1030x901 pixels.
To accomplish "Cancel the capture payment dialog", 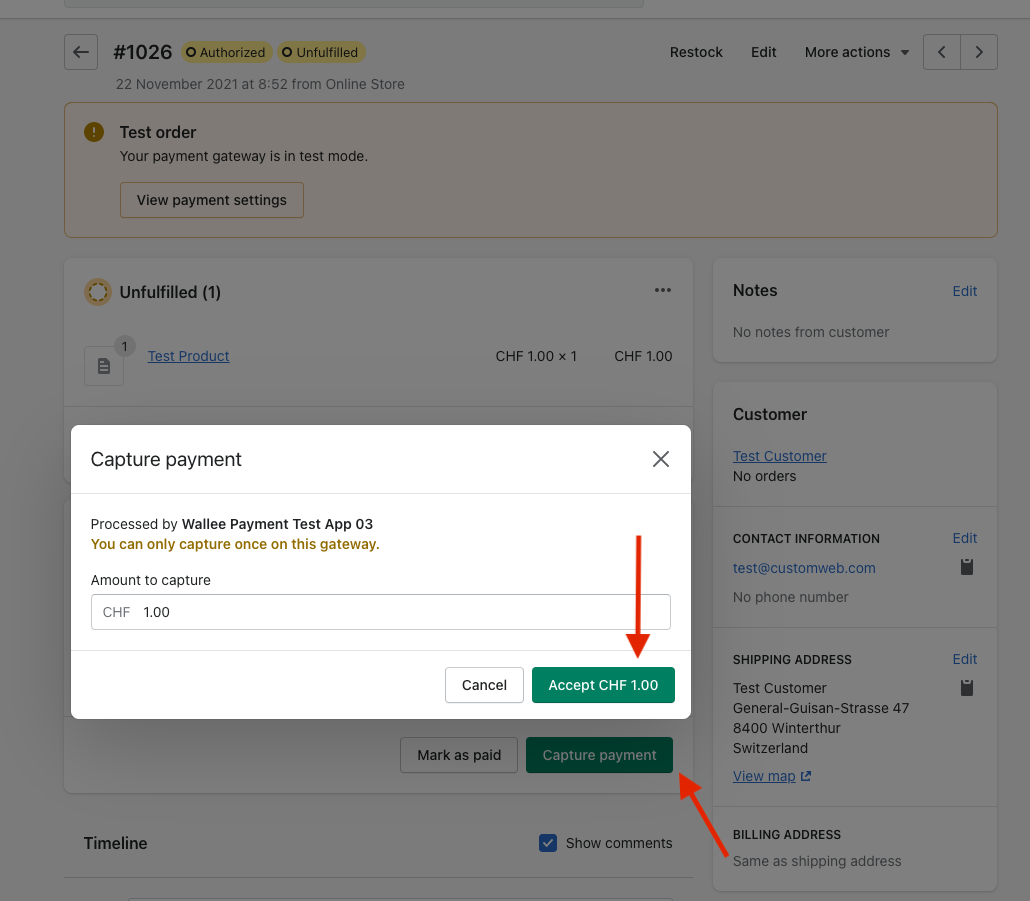I will point(484,685).
